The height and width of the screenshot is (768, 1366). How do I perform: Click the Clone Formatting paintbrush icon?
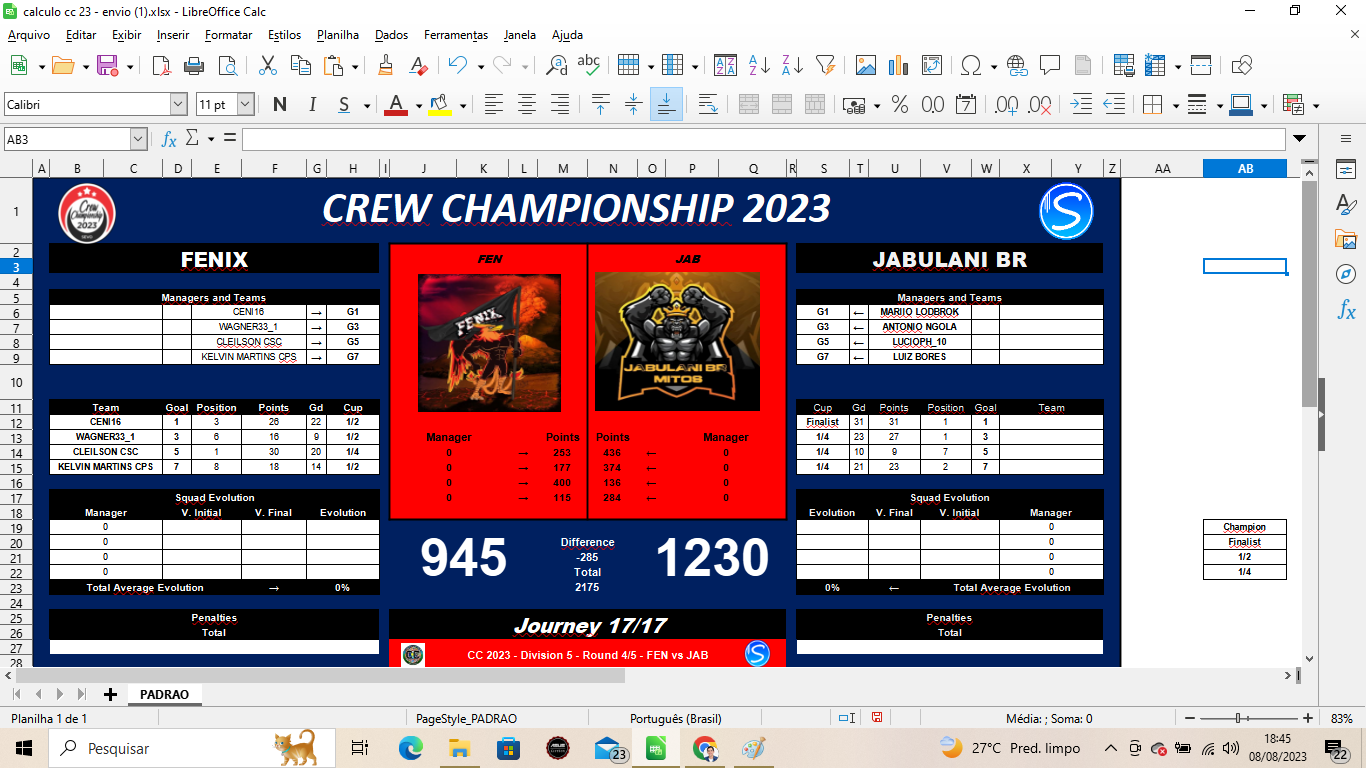coord(385,66)
